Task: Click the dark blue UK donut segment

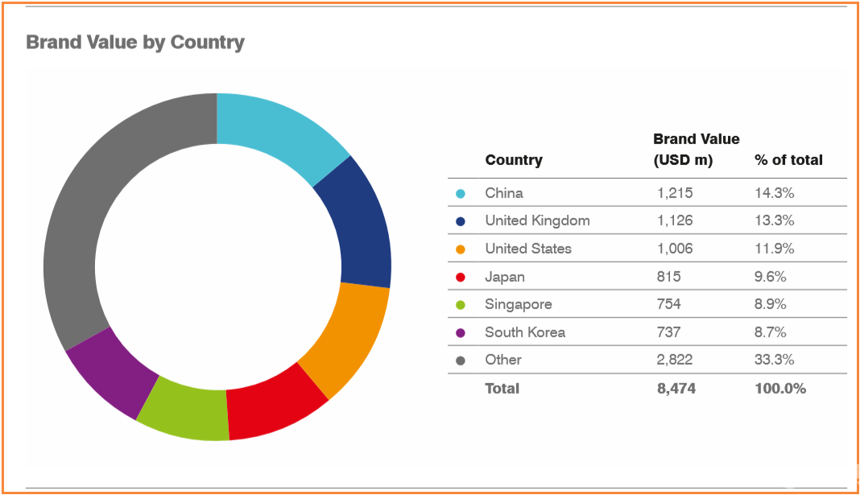Action: [x=360, y=225]
